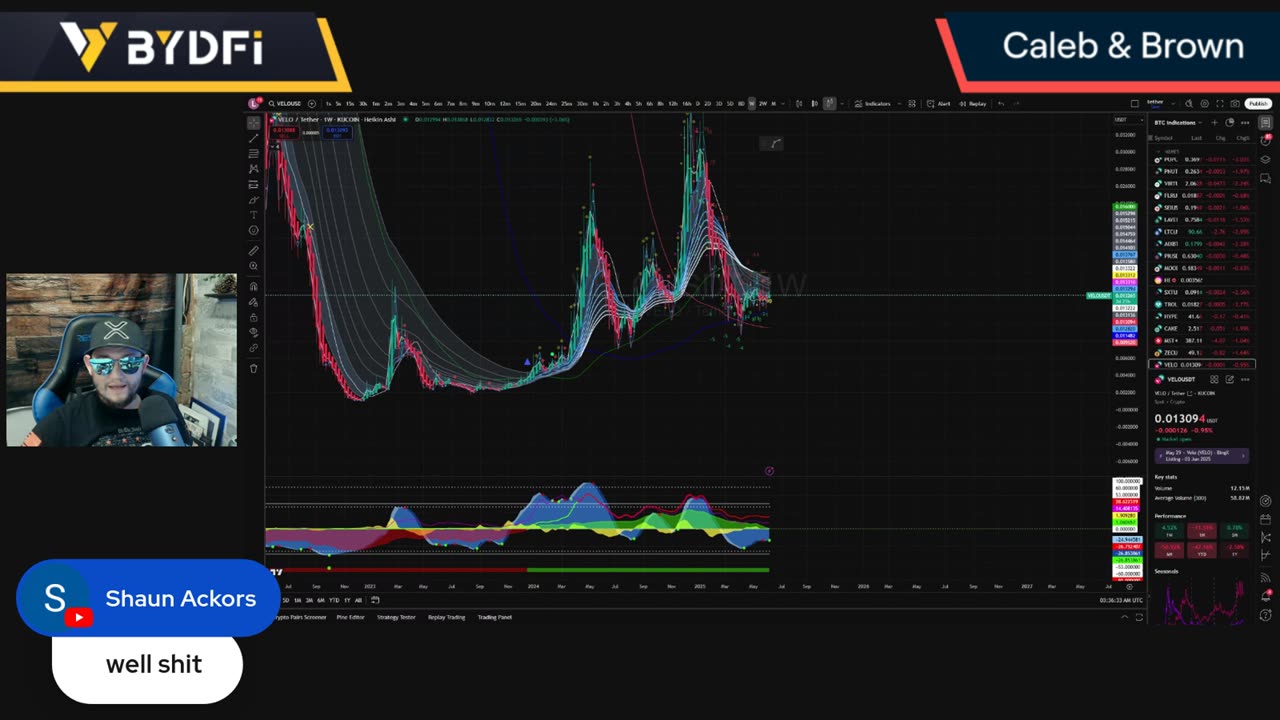Select the Heikin Ashi chart type icon
Image resolution: width=1280 pixels, height=720 pixels.
tap(830, 103)
